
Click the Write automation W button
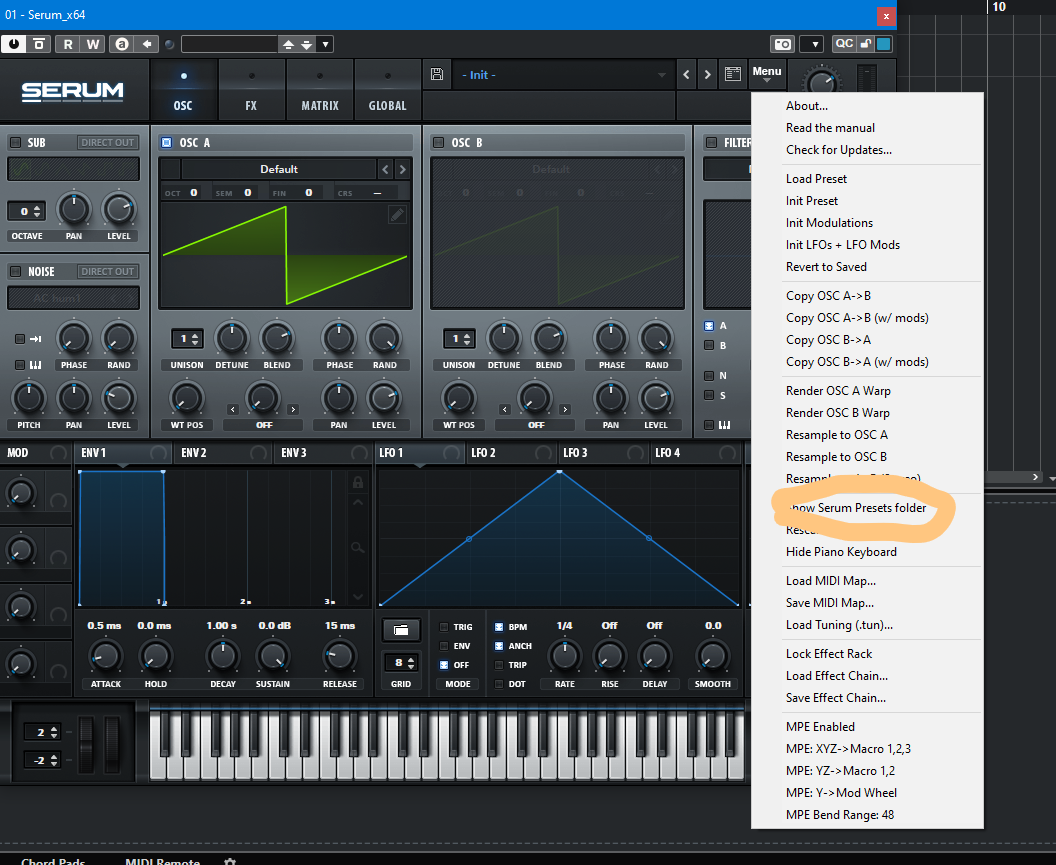(93, 44)
